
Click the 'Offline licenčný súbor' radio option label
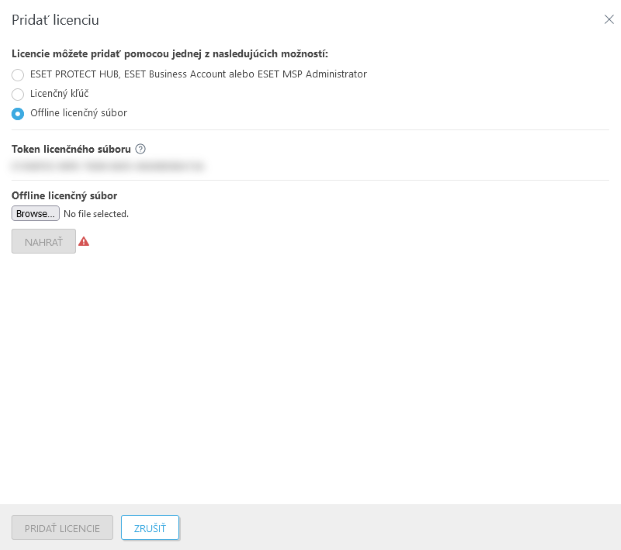(x=79, y=113)
